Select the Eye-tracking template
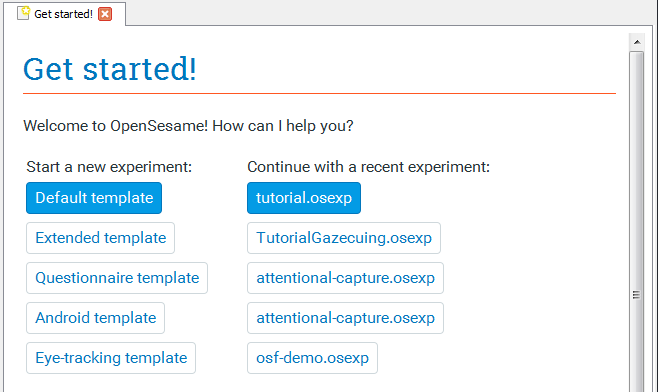 tap(111, 358)
